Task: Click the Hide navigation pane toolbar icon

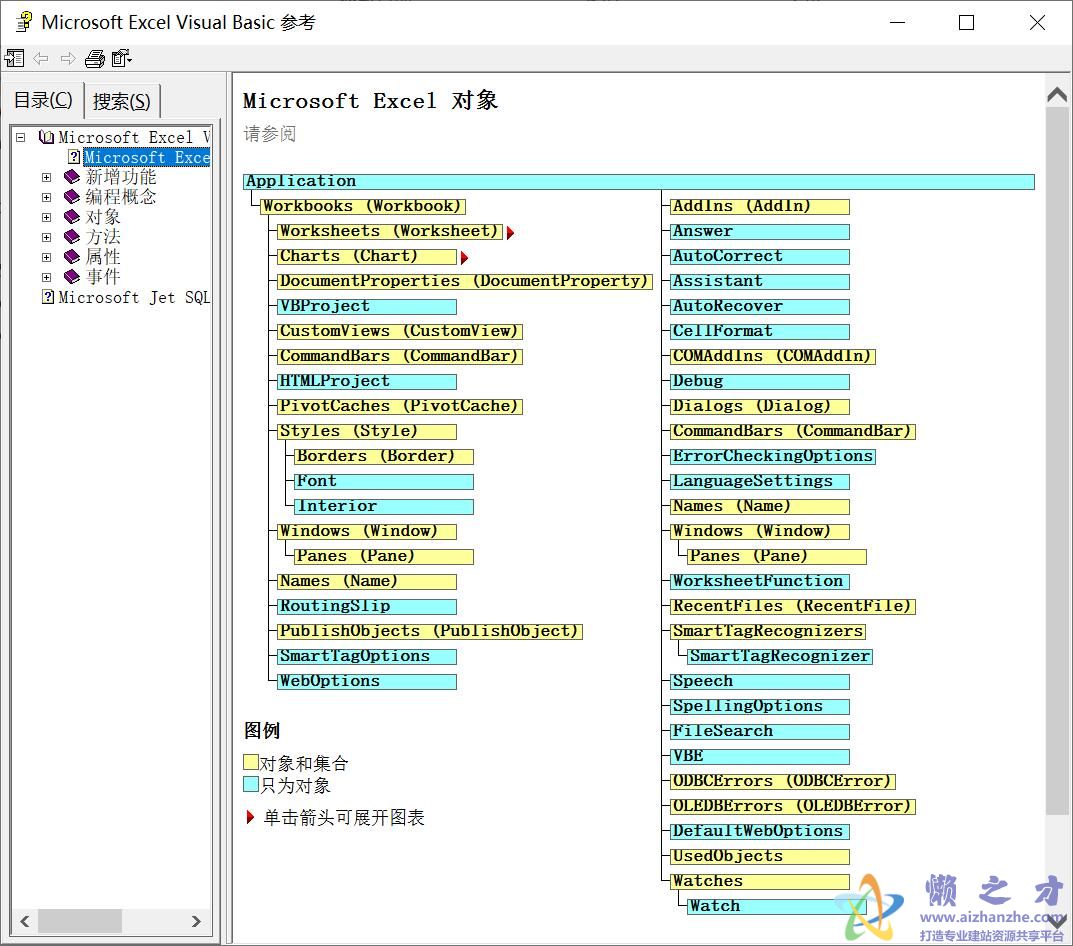Action: coord(14,59)
